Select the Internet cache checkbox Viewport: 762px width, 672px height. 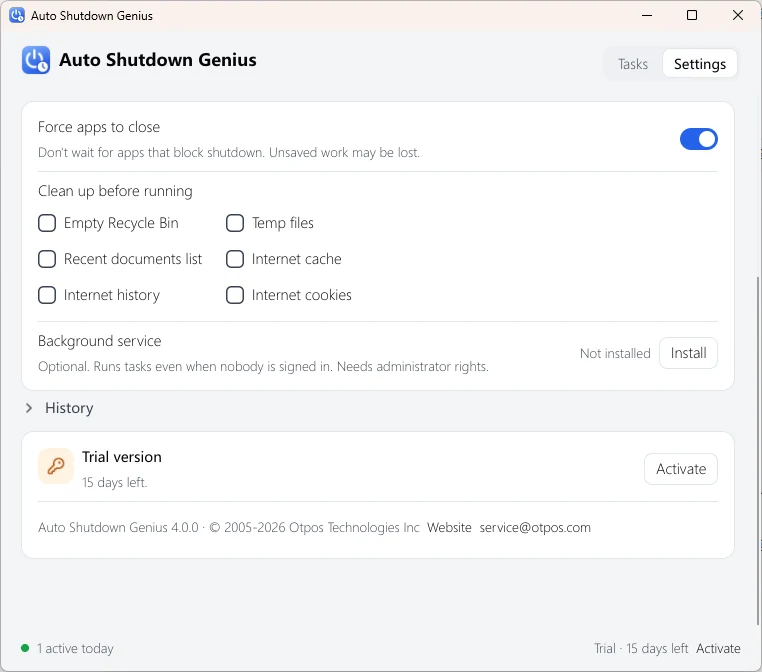(x=235, y=259)
